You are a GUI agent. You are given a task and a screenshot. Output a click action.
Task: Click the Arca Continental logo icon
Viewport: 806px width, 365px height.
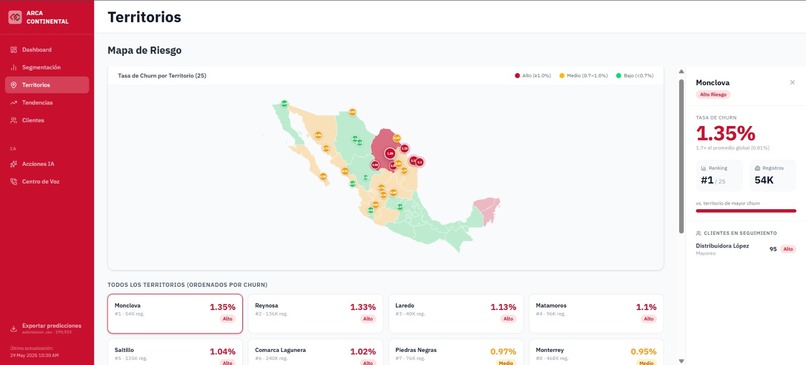15,17
